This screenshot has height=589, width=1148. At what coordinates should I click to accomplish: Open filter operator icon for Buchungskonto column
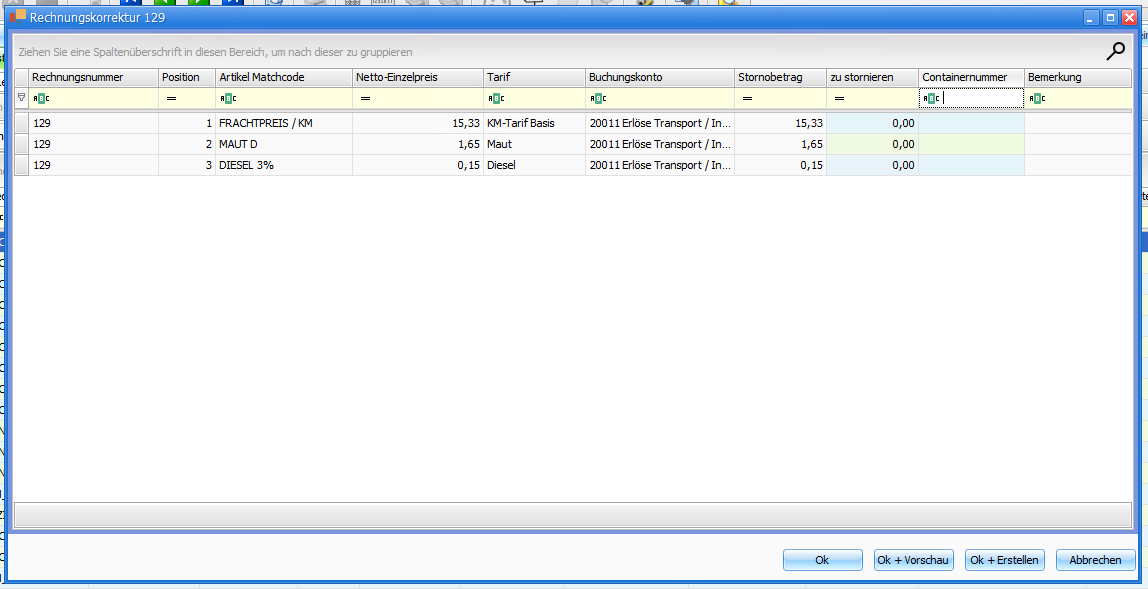pos(598,98)
